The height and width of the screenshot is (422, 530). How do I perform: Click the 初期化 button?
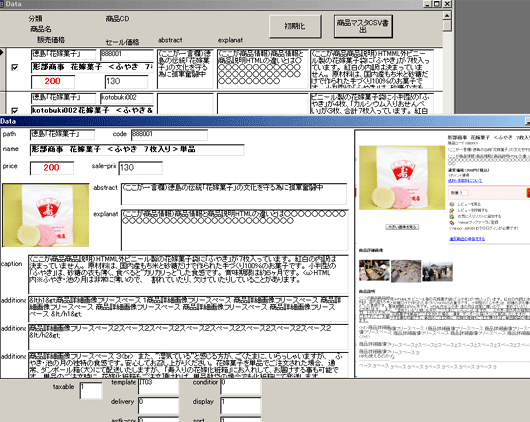pos(295,26)
